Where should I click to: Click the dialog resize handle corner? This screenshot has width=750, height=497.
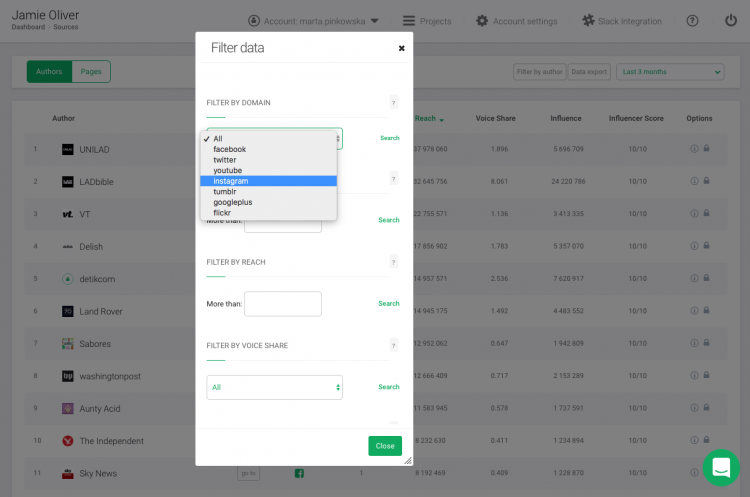(x=408, y=461)
